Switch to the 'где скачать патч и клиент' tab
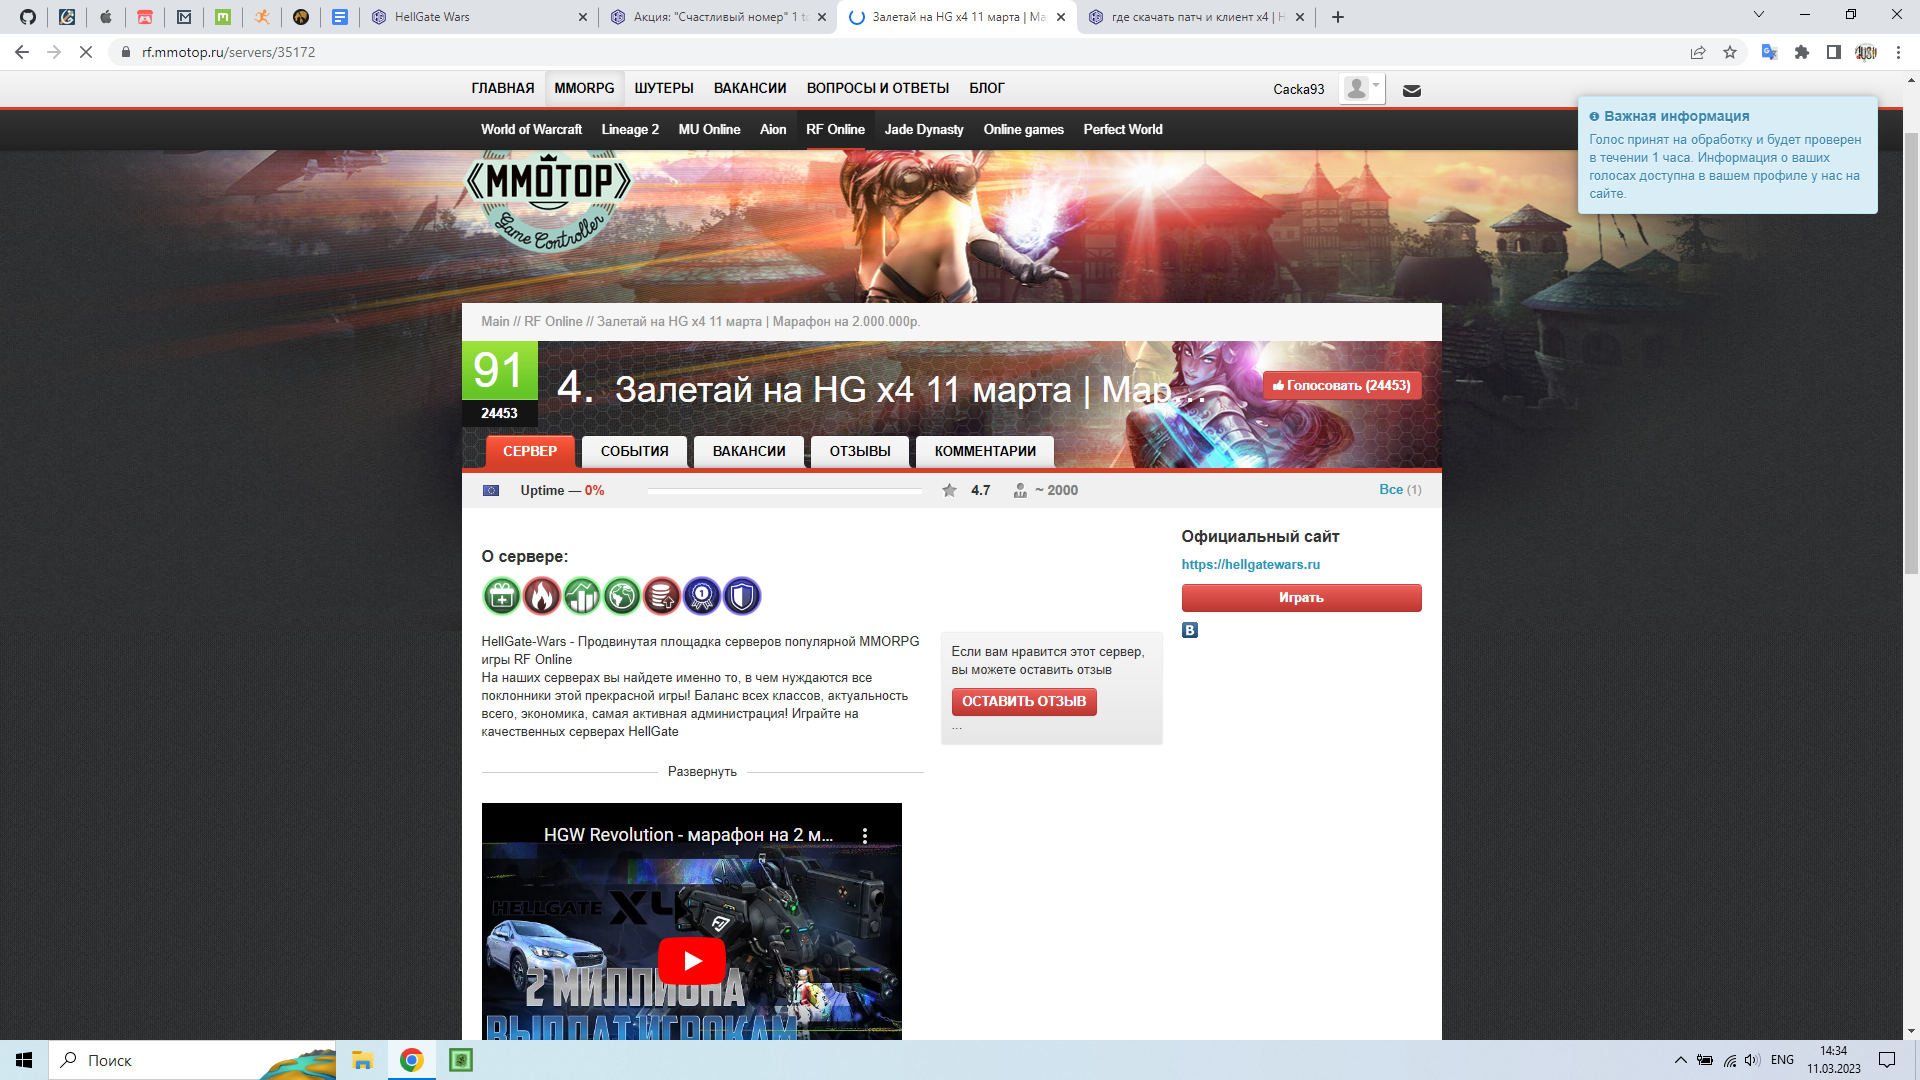Screen dimensions: 1920x1080 [x=1195, y=17]
